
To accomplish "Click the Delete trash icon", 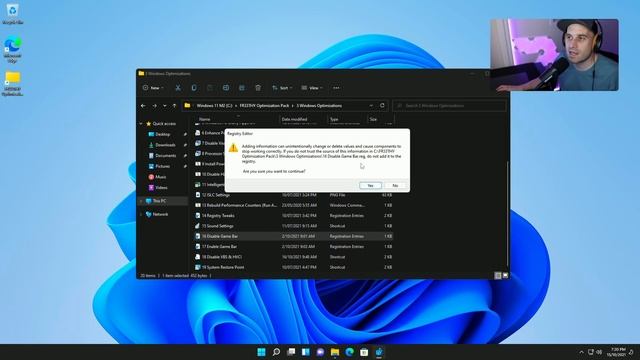I will pyautogui.click(x=258, y=88).
